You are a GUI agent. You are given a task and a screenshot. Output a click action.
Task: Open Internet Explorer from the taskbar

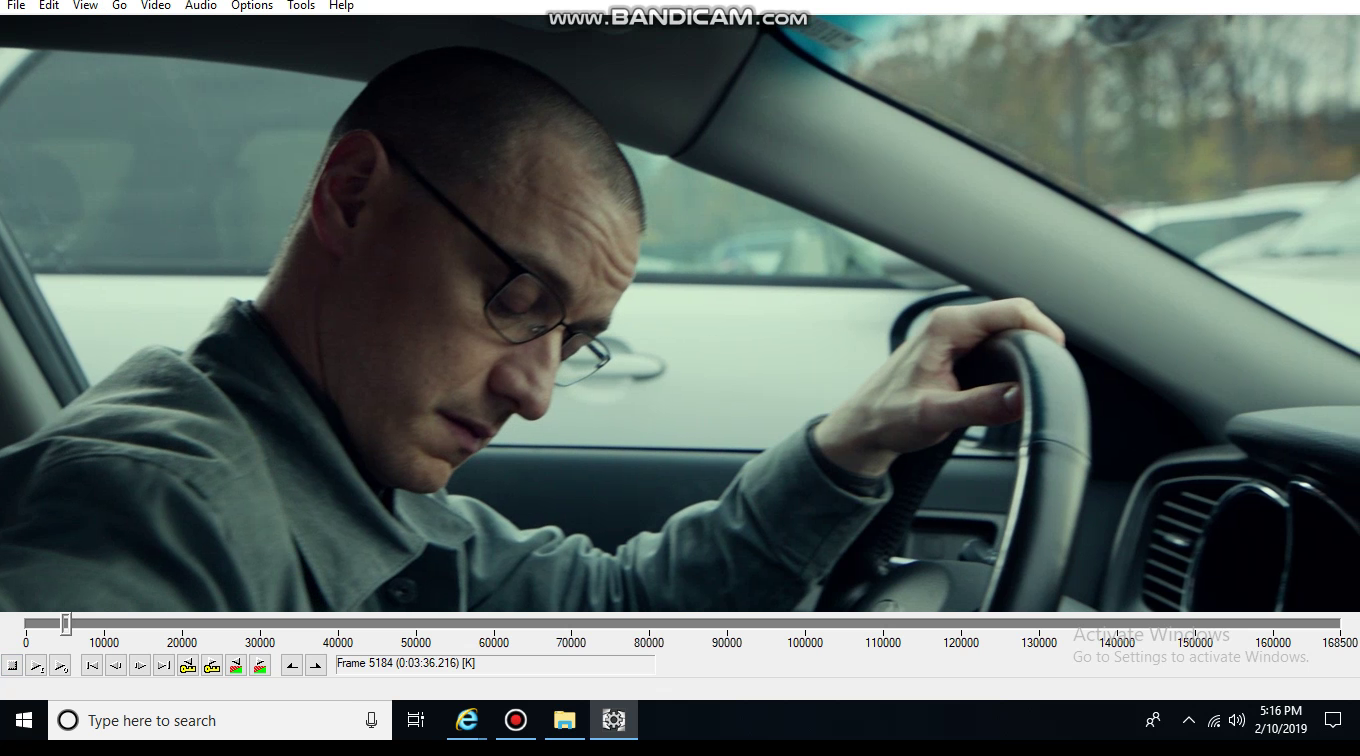(x=466, y=720)
